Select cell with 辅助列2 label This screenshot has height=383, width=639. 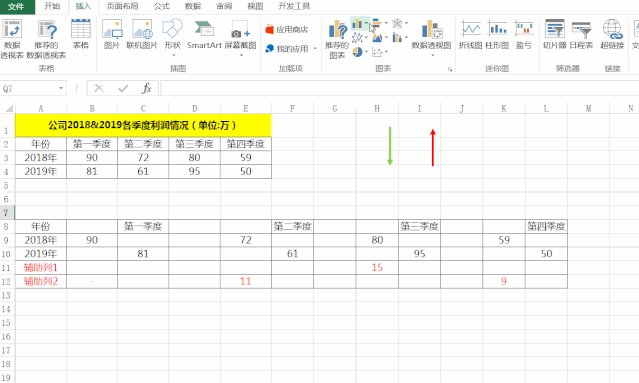[x=41, y=281]
